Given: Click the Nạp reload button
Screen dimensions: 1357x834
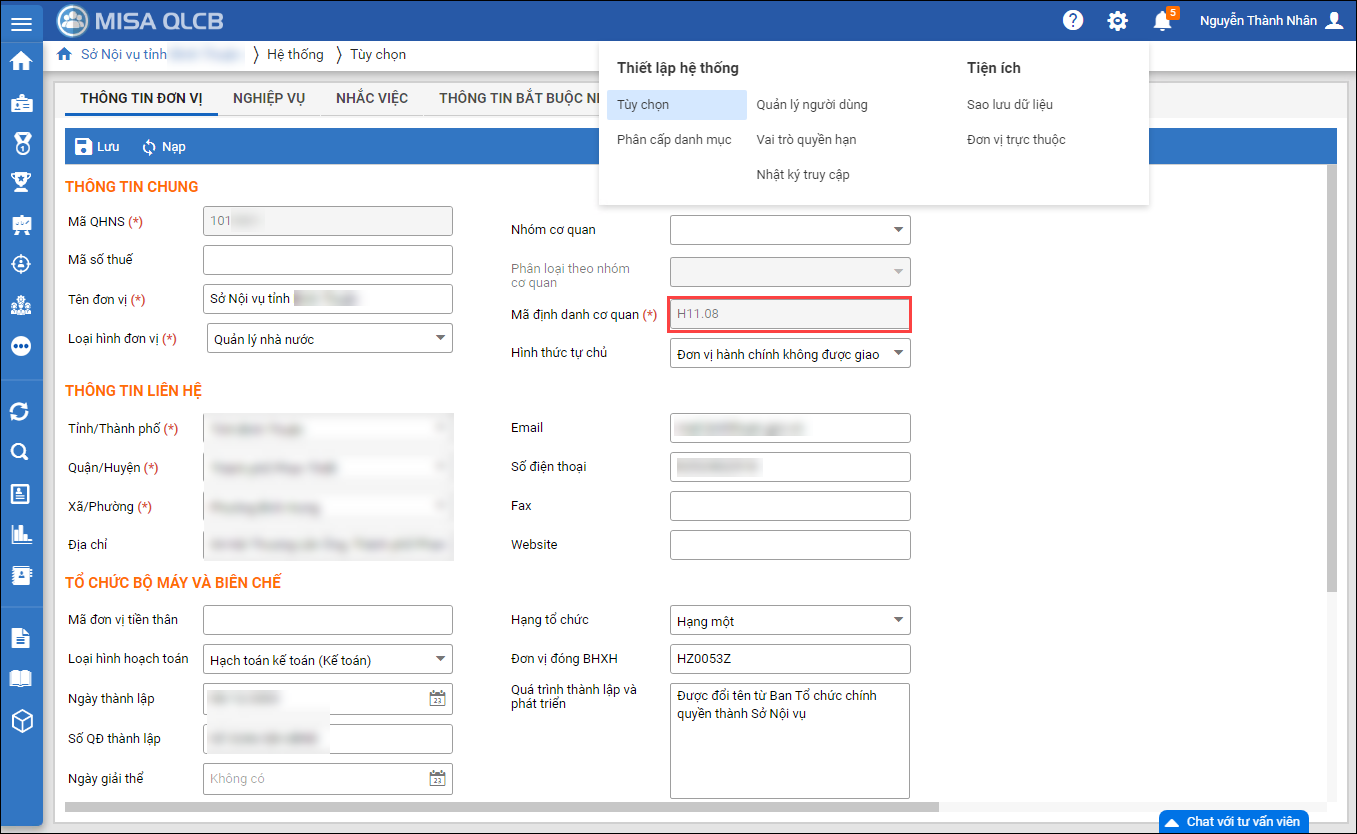Looking at the screenshot, I should pyautogui.click(x=164, y=147).
